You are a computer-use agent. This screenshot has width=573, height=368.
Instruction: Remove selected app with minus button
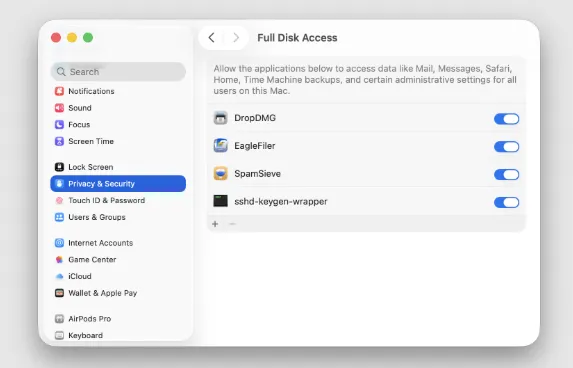pos(232,224)
